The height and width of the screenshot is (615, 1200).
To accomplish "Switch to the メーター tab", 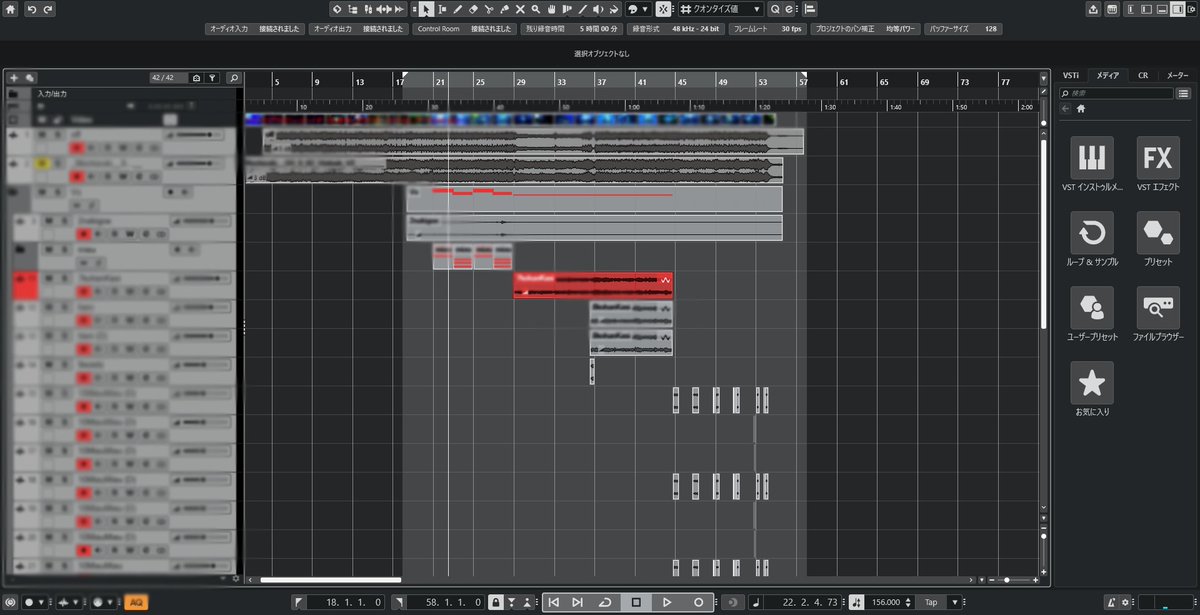I will click(1178, 75).
